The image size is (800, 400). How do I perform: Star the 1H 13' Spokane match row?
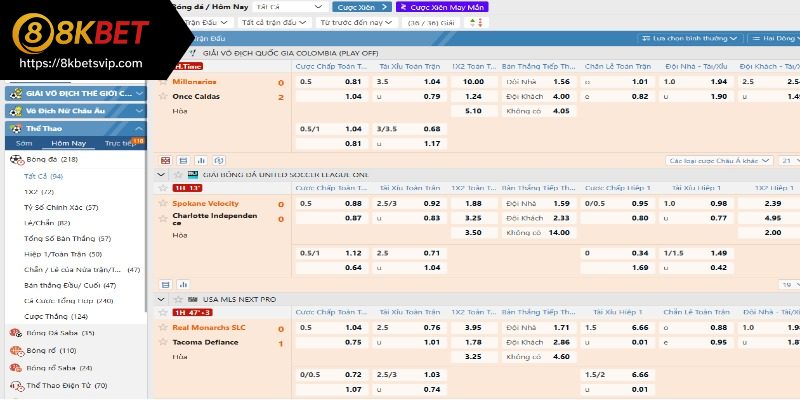point(163,188)
